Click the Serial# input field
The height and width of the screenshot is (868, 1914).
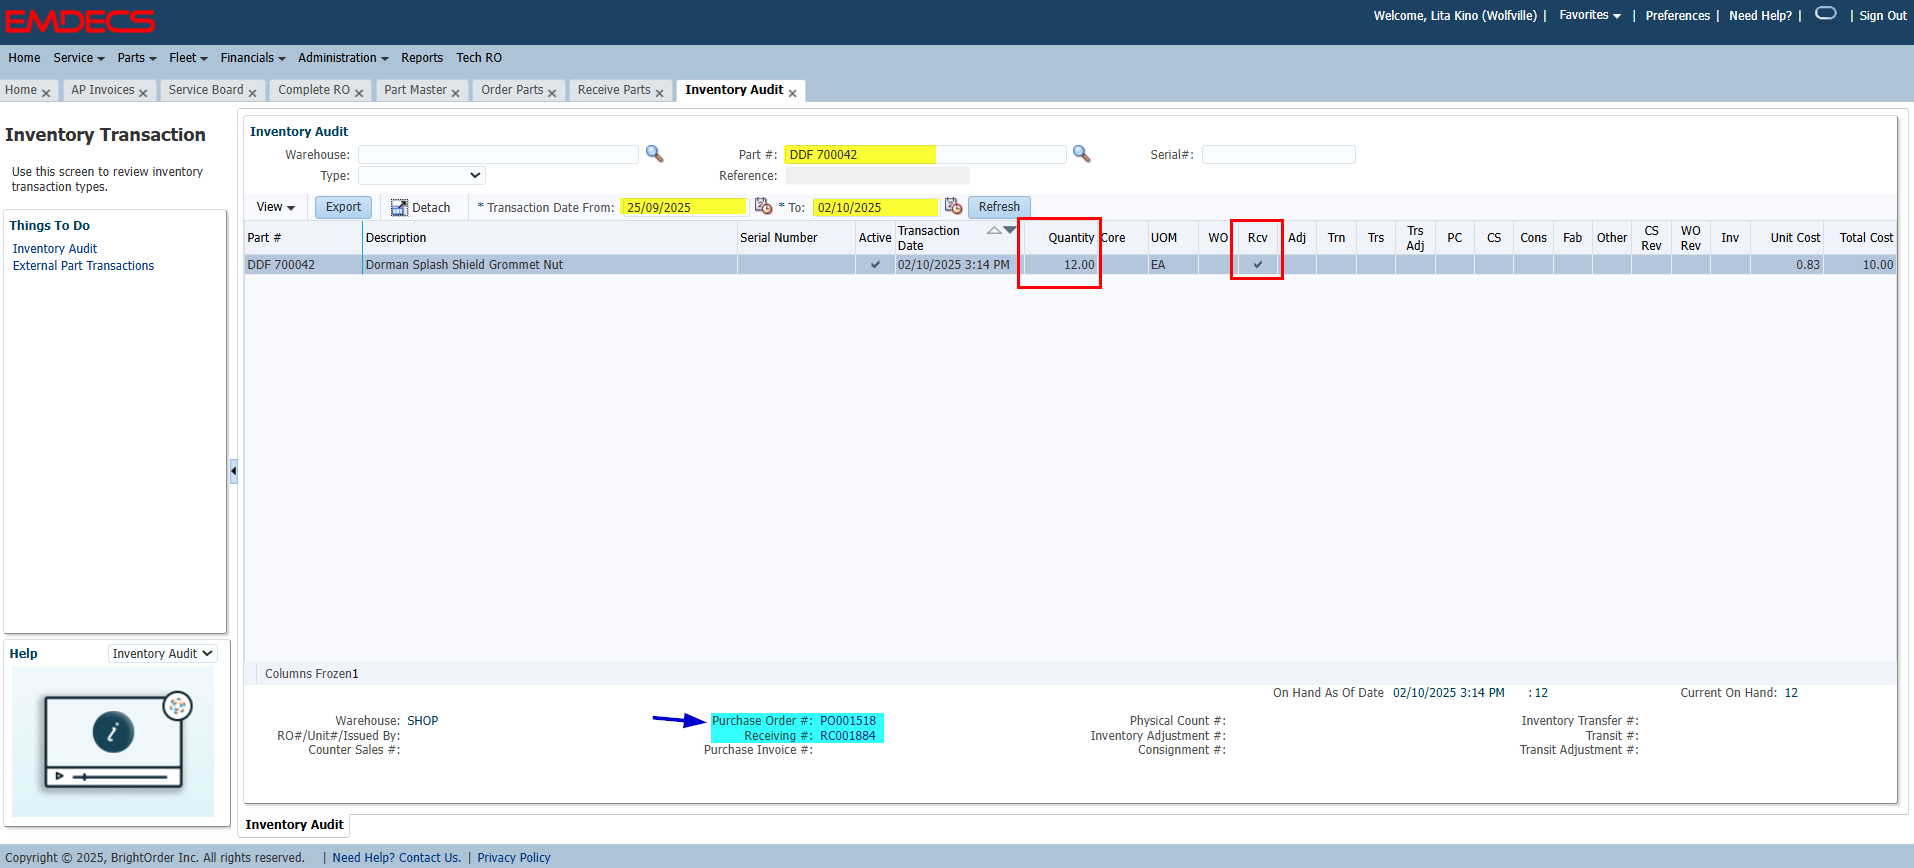1278,155
